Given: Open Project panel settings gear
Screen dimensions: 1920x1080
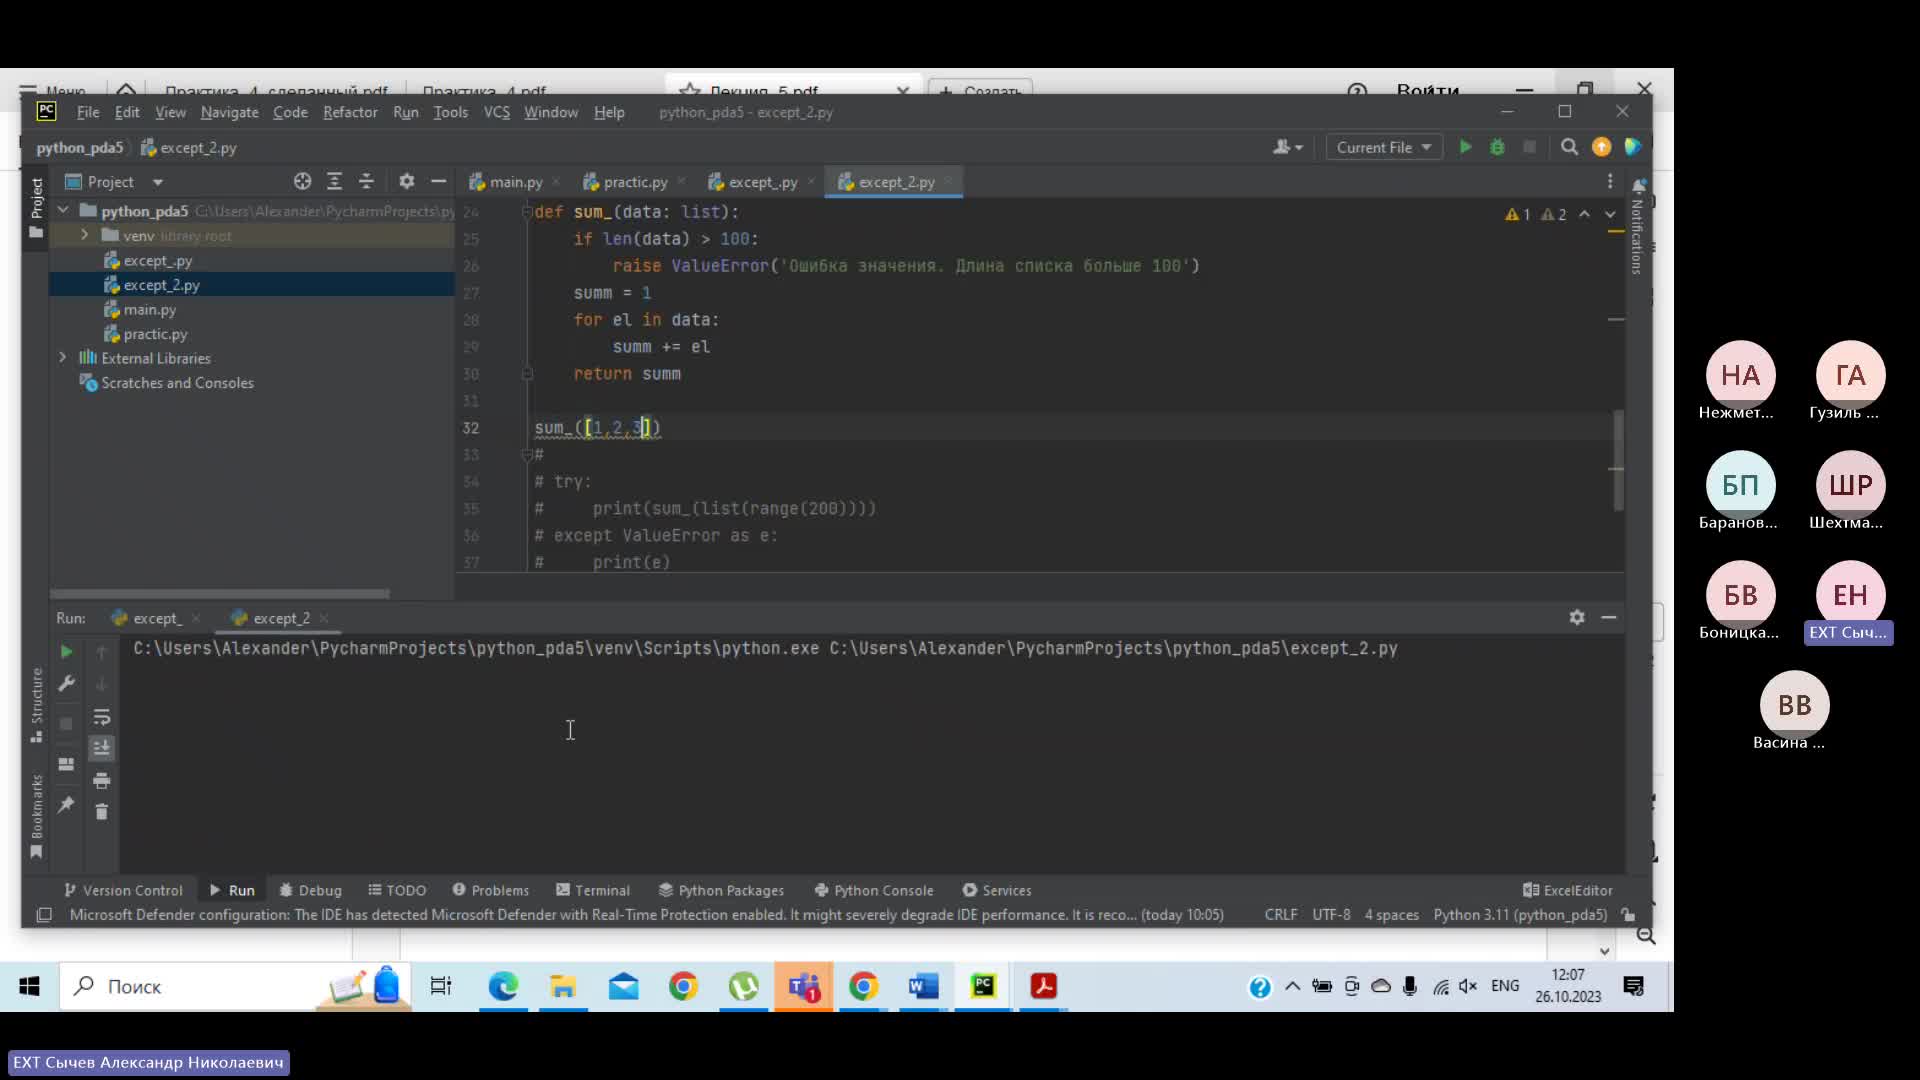Looking at the screenshot, I should click(x=406, y=181).
